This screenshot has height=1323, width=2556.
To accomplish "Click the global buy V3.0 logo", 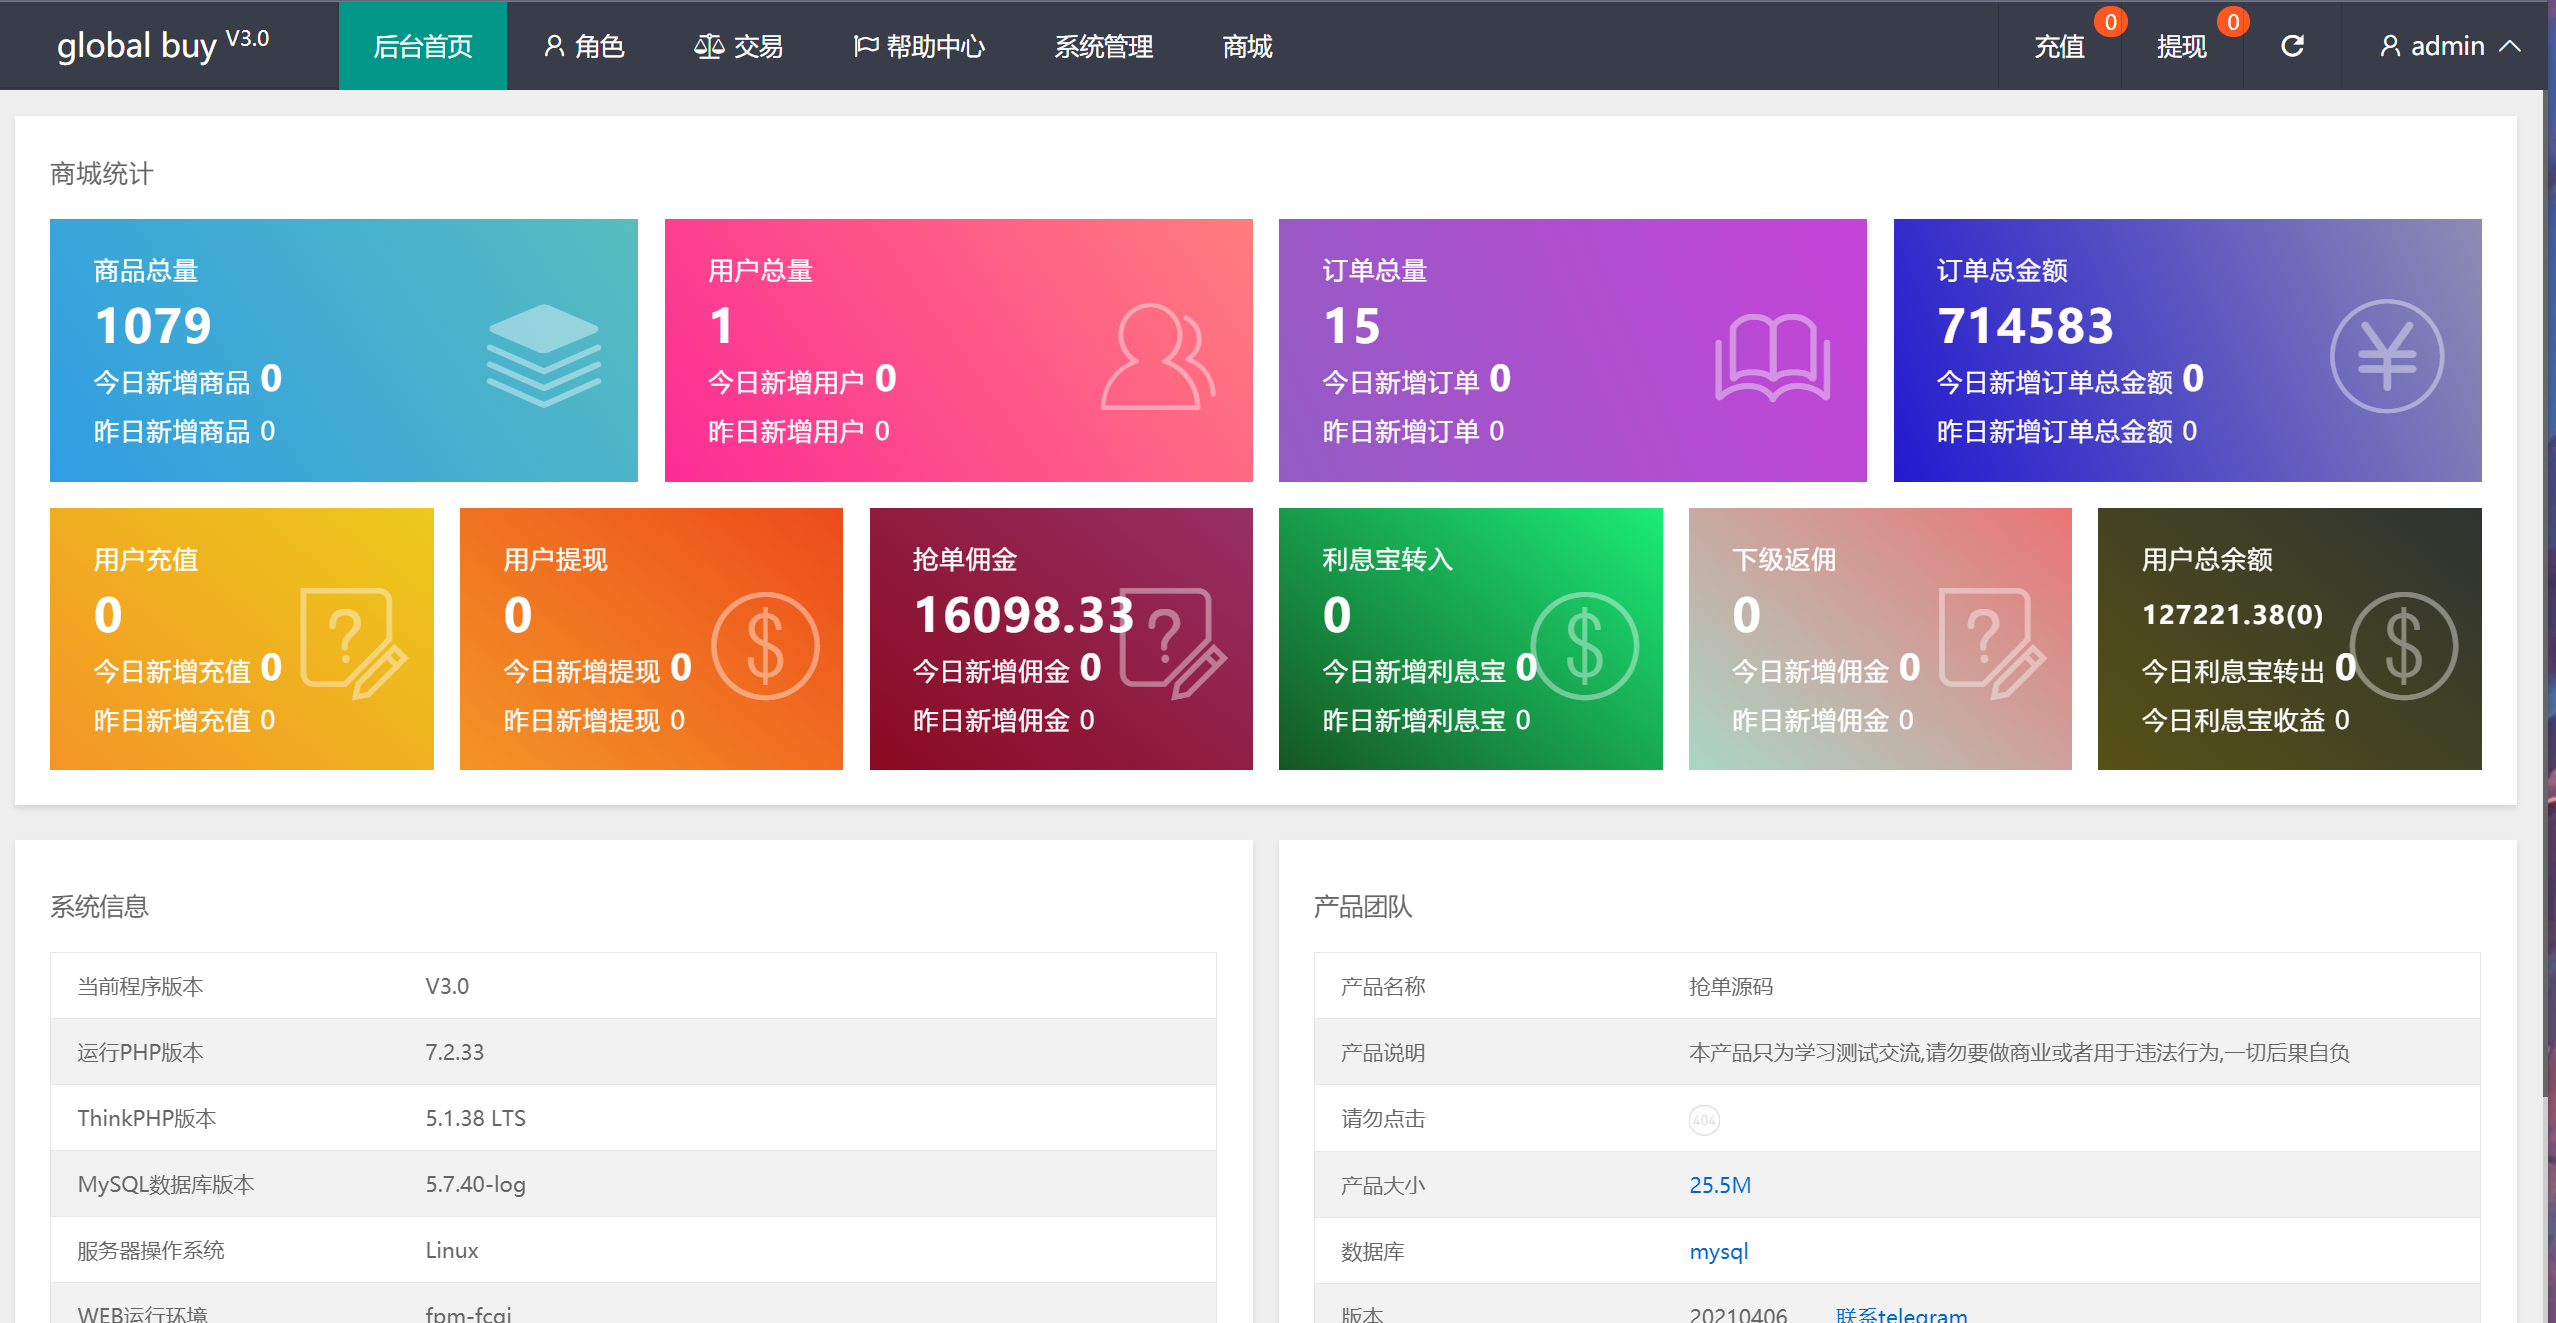I will [x=163, y=44].
